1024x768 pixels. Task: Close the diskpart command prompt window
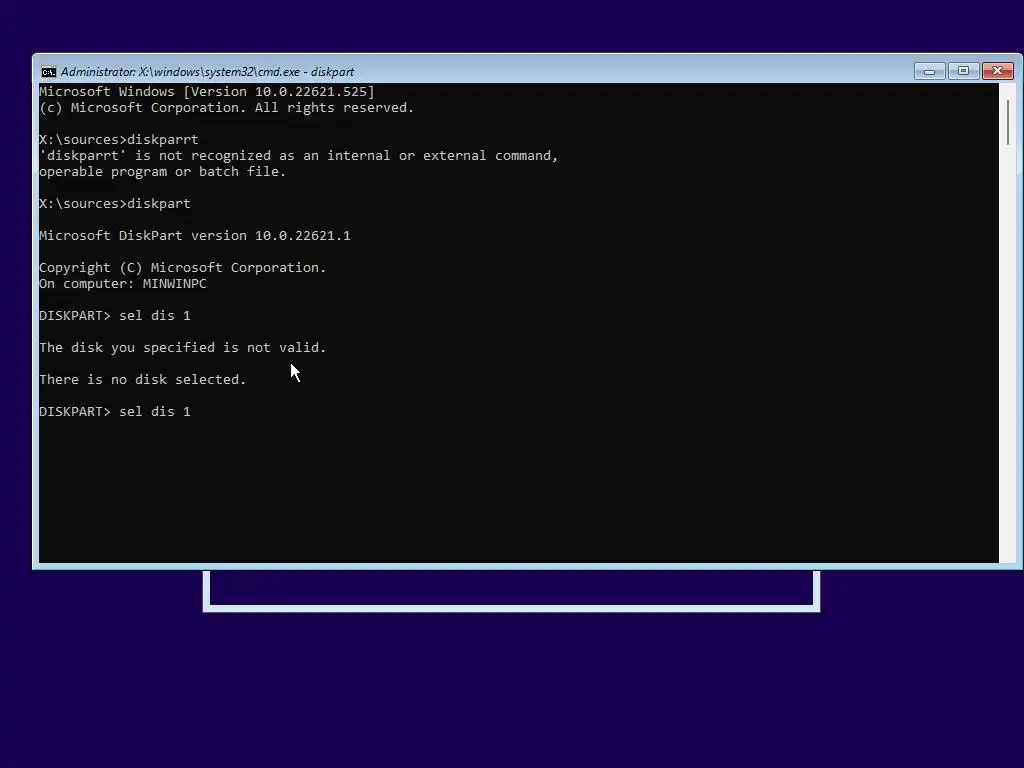point(998,71)
